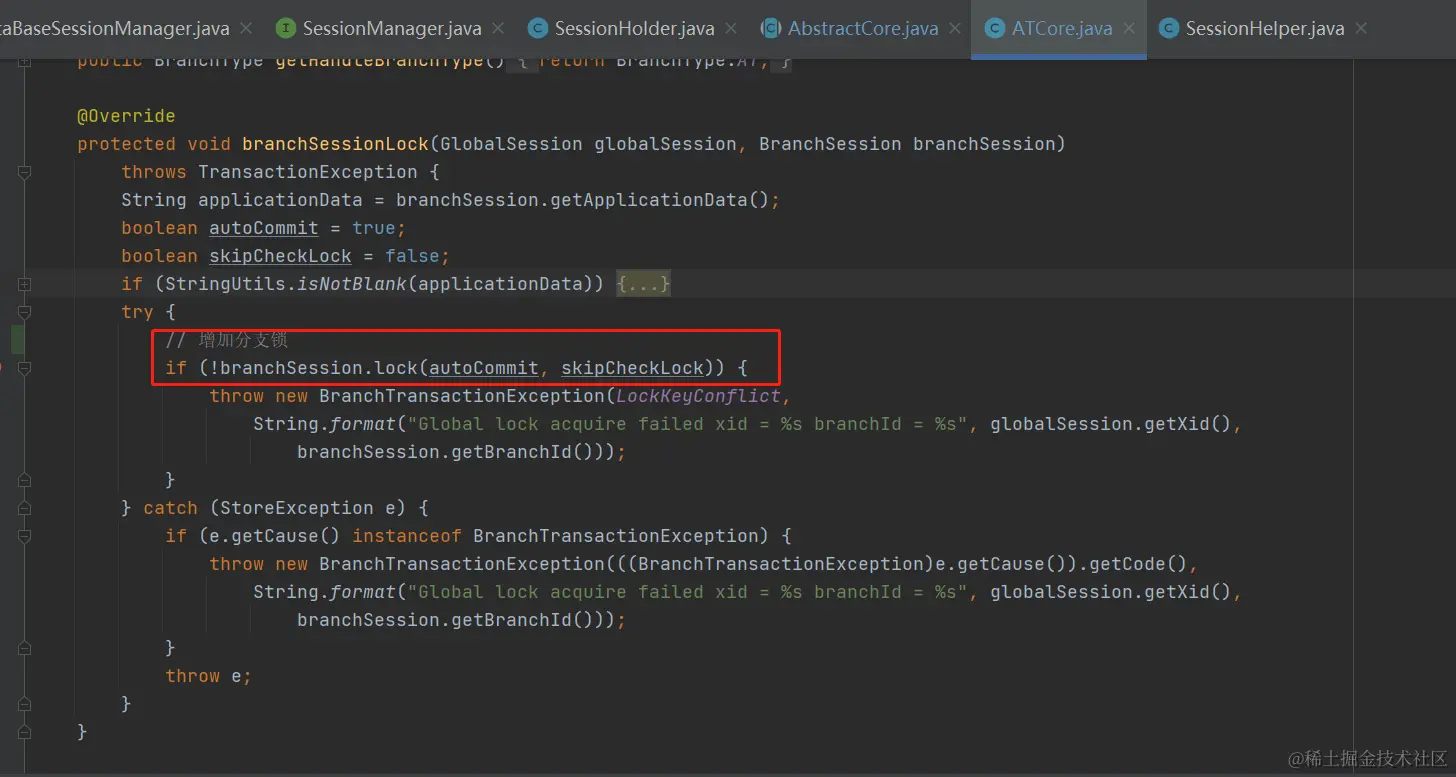Click the '// 增加分支锁' comment
The height and width of the screenshot is (777, 1456).
click(x=226, y=340)
